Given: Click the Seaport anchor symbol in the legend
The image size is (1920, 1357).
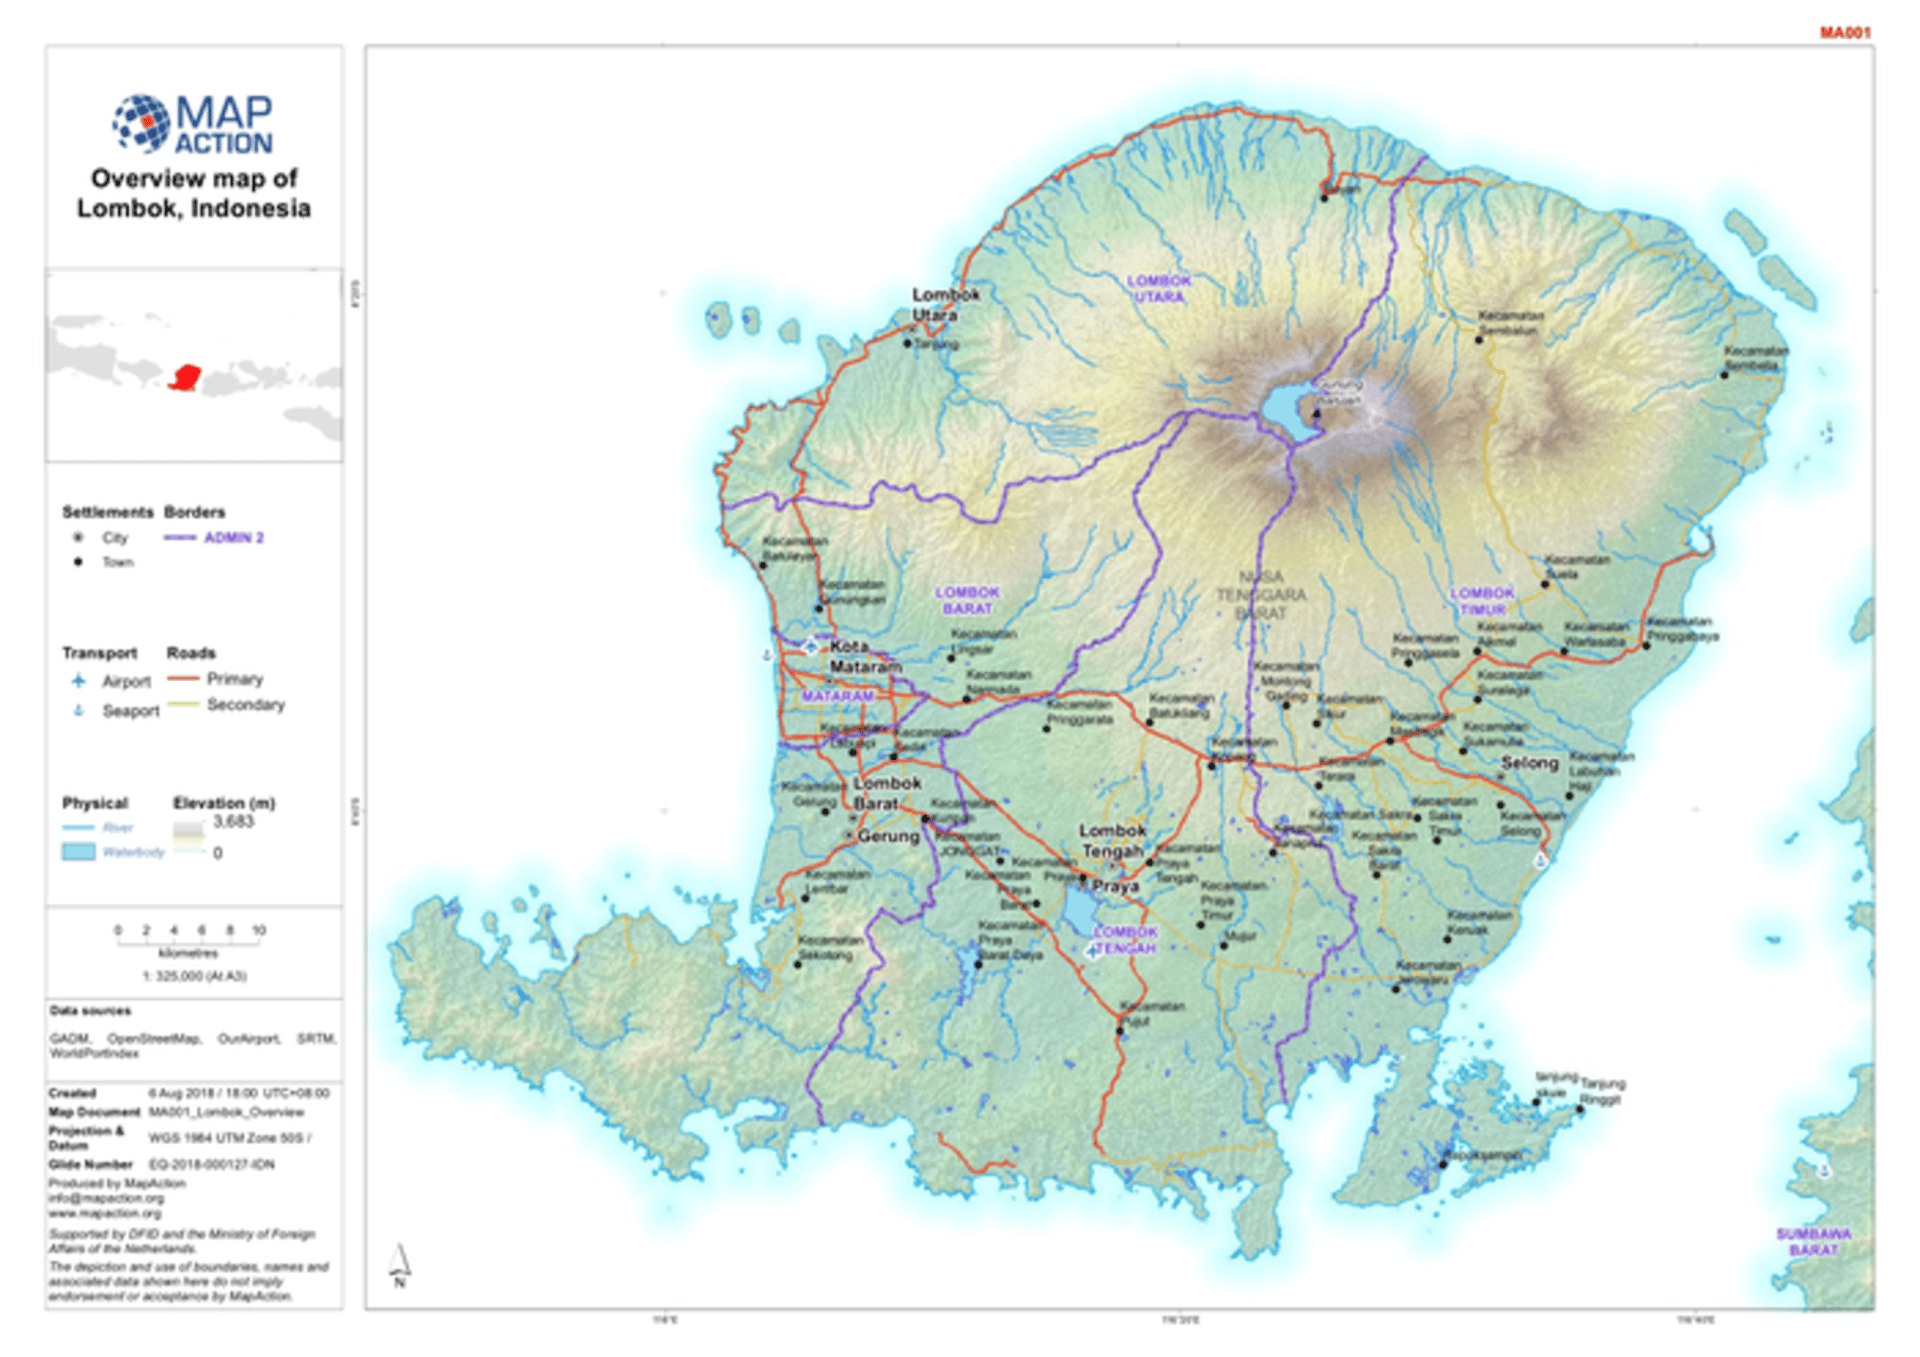Looking at the screenshot, I should tap(79, 711).
